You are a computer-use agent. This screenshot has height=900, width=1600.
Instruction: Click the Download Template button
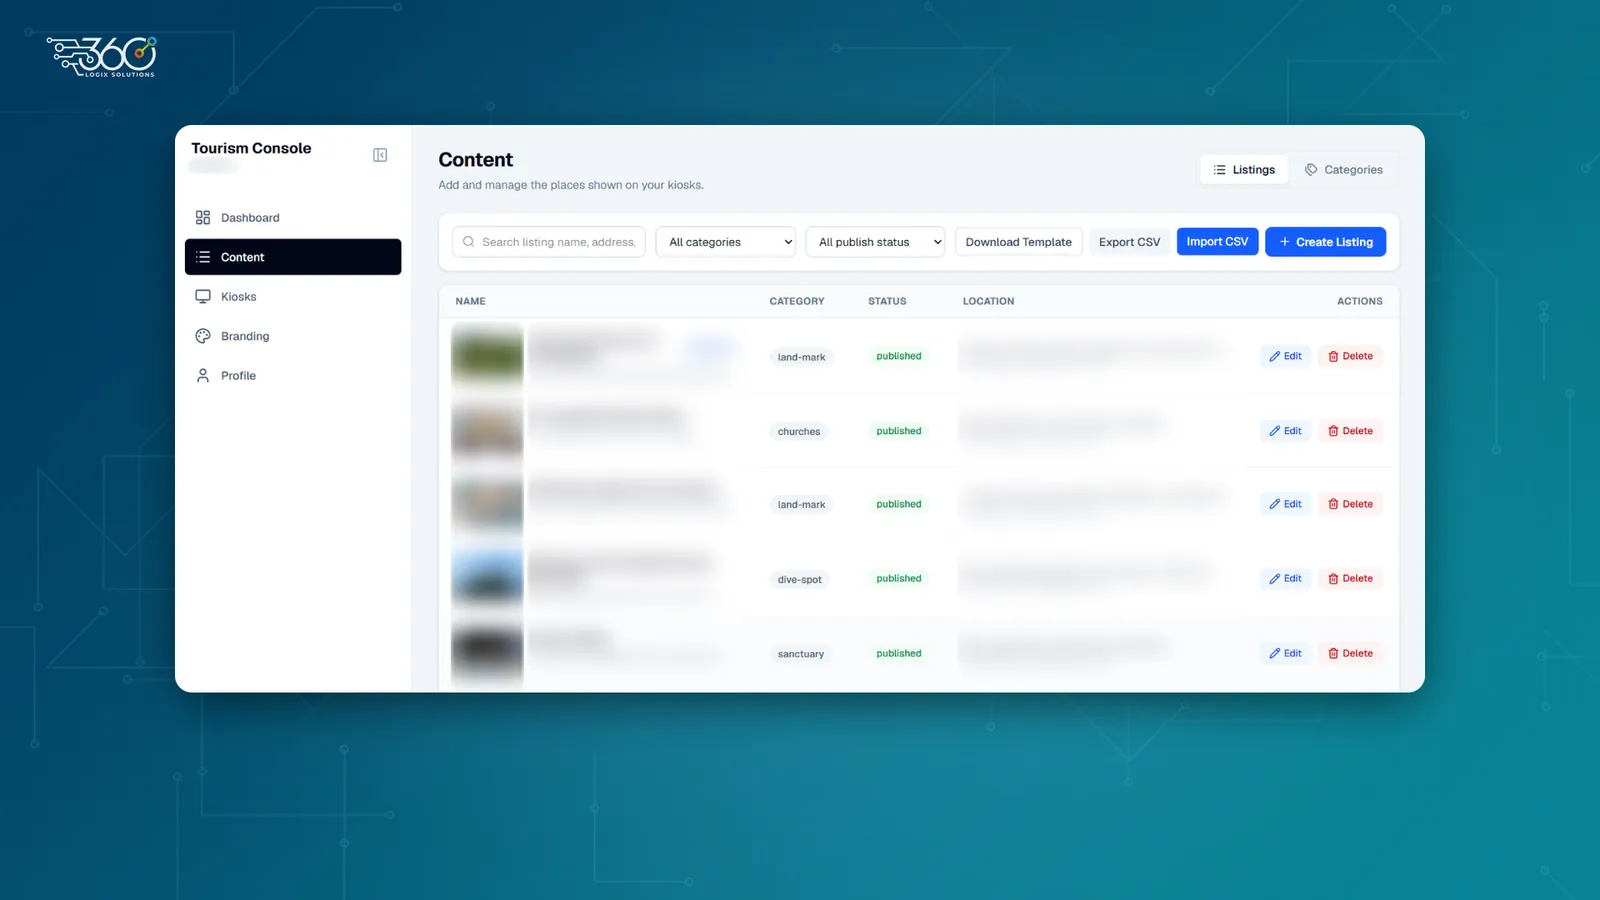(x=1018, y=242)
